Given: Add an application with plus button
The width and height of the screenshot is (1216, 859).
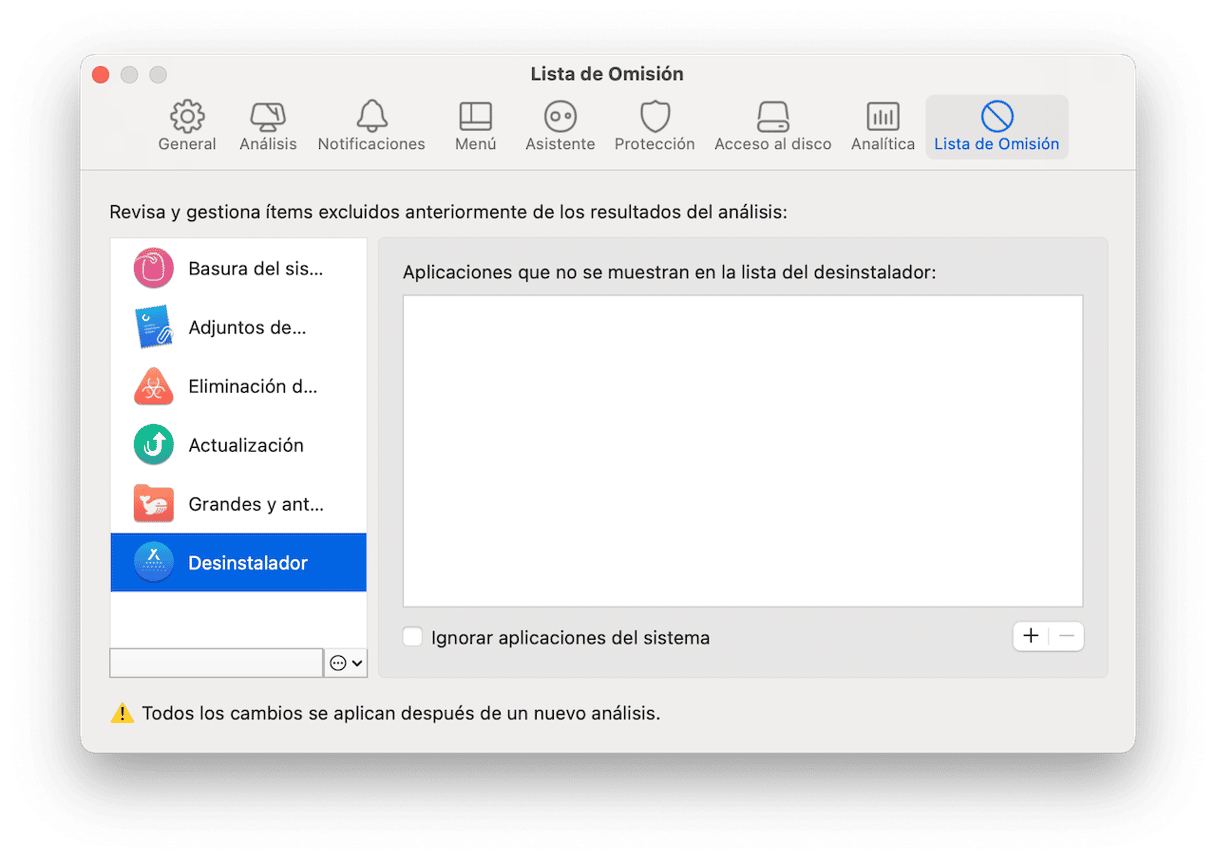Looking at the screenshot, I should click(1031, 636).
